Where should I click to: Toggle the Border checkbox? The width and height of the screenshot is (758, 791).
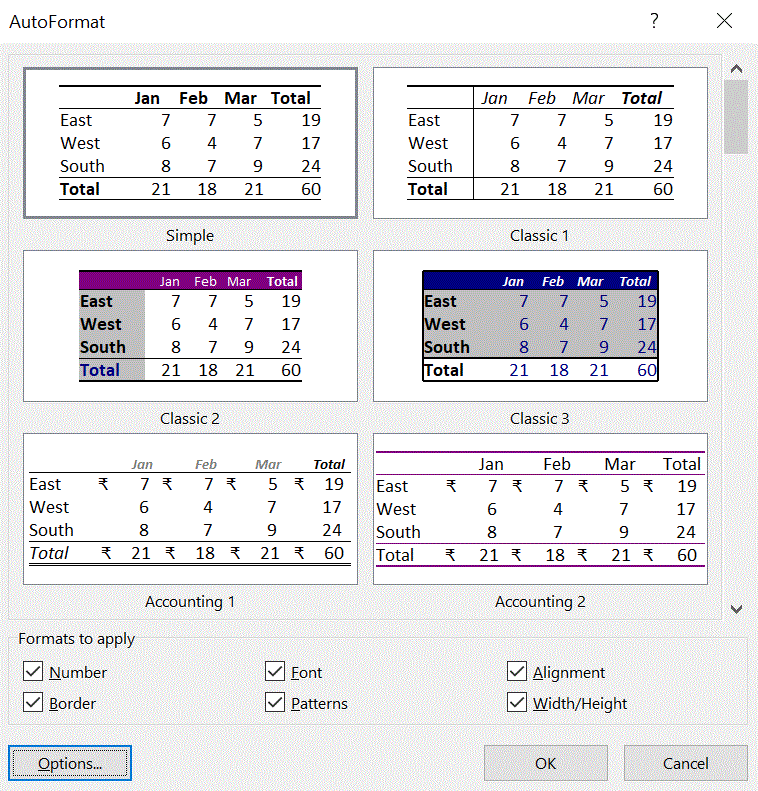click(33, 703)
